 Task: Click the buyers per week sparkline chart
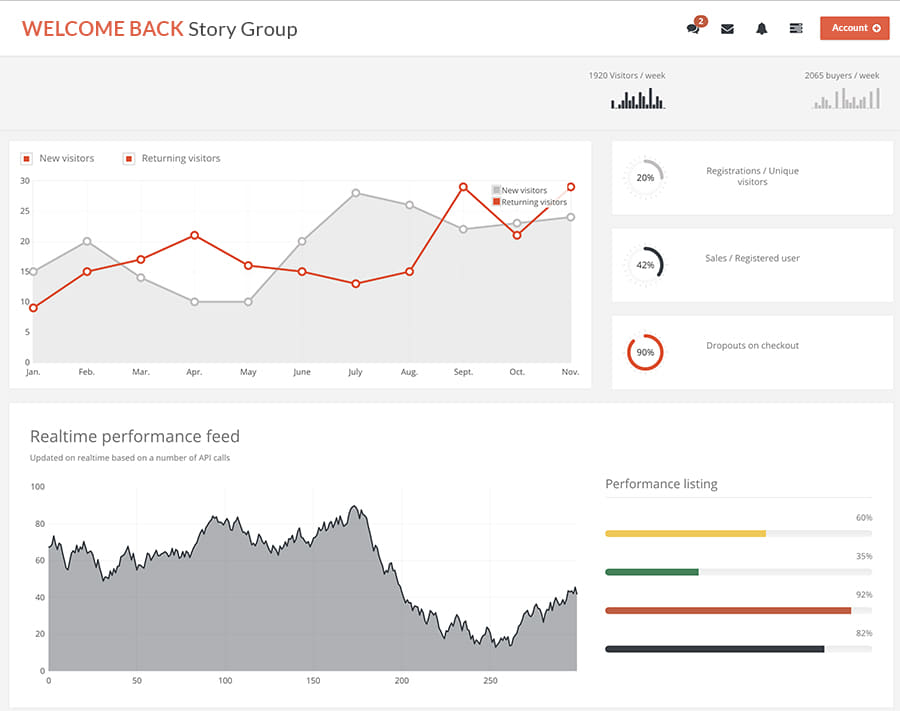coord(846,98)
